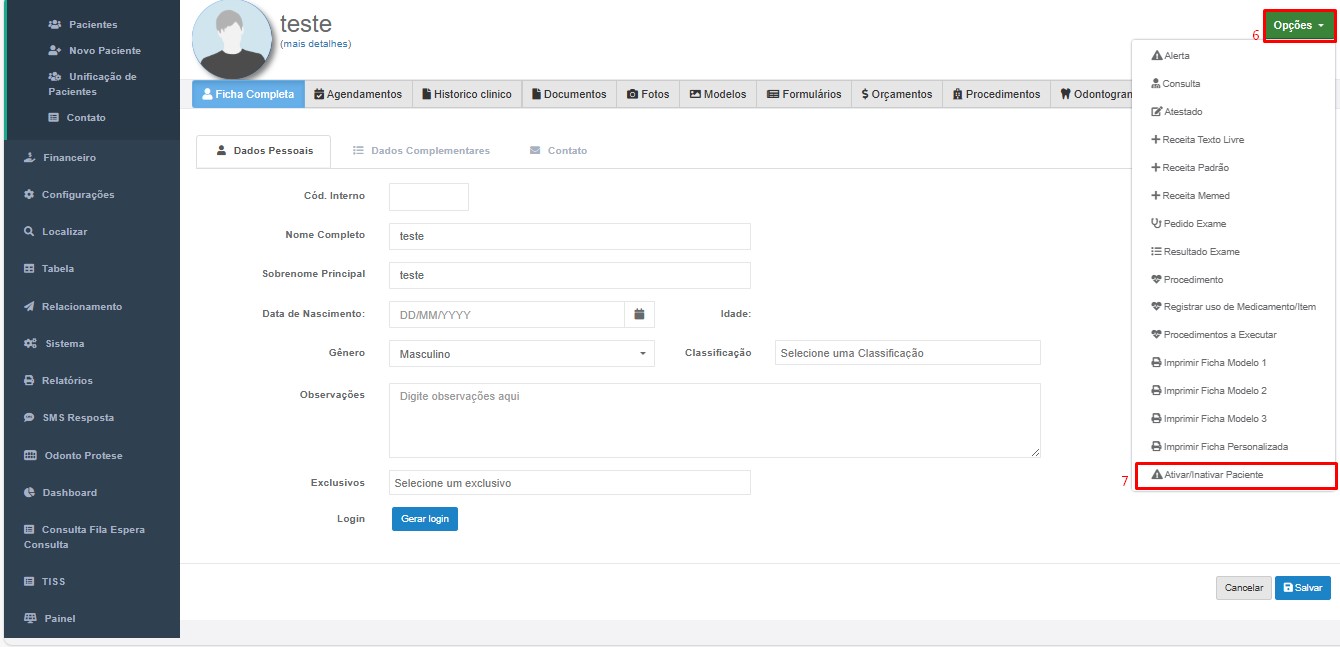Switch to the Agendamentos tab
1340x647 pixels.
pyautogui.click(x=357, y=94)
